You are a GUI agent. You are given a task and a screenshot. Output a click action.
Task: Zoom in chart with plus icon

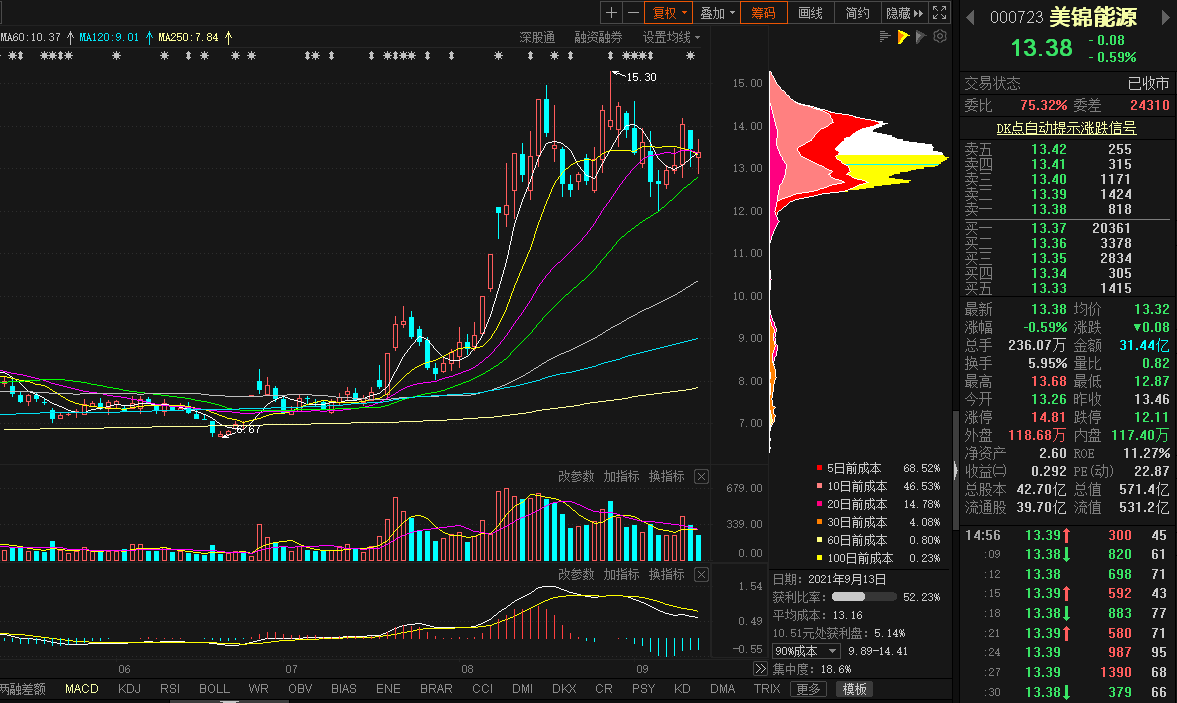click(611, 13)
